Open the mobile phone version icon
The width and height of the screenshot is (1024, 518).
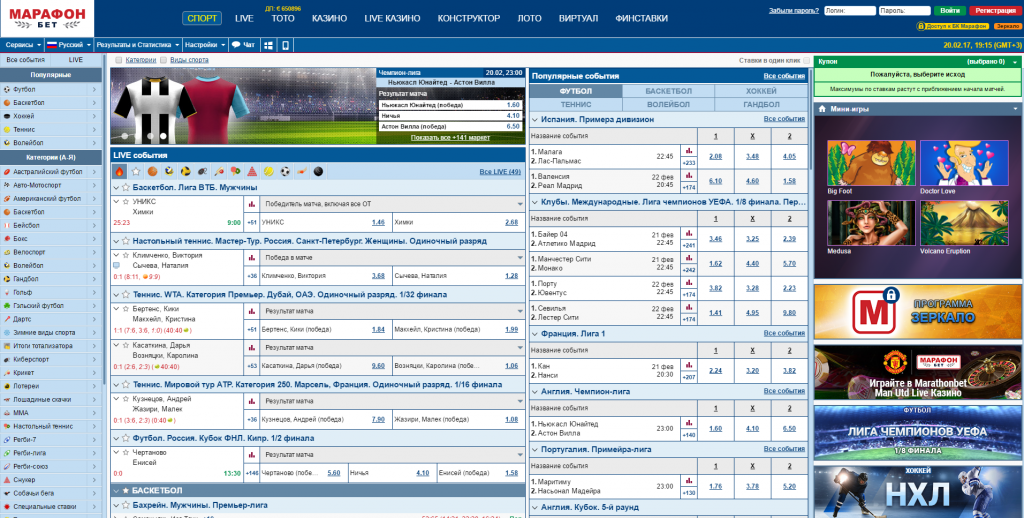click(285, 45)
